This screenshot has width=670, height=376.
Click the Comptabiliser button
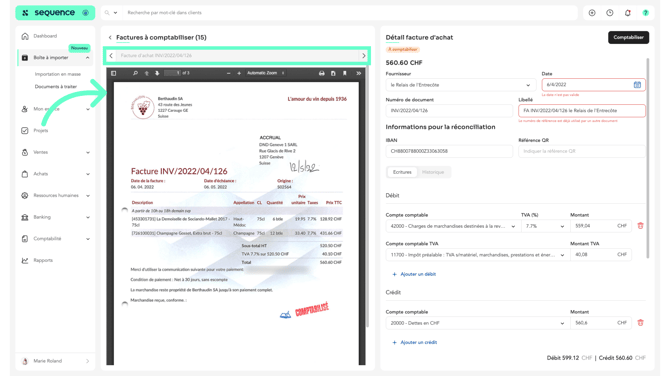(628, 37)
